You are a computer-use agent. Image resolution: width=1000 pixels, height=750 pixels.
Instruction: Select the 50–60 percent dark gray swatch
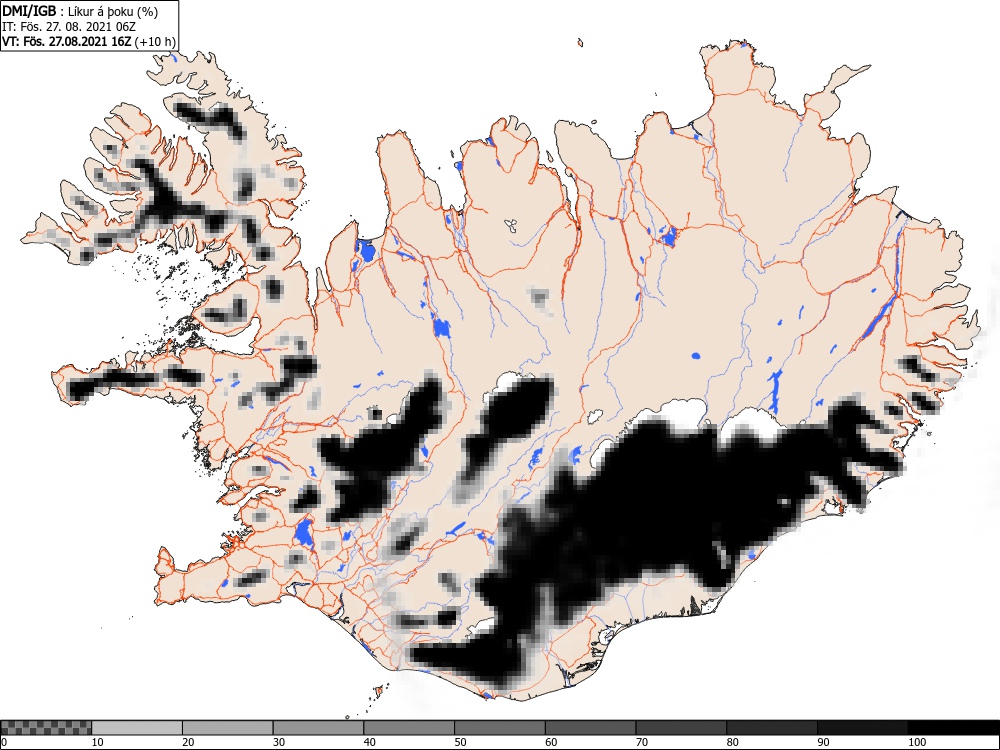500,728
